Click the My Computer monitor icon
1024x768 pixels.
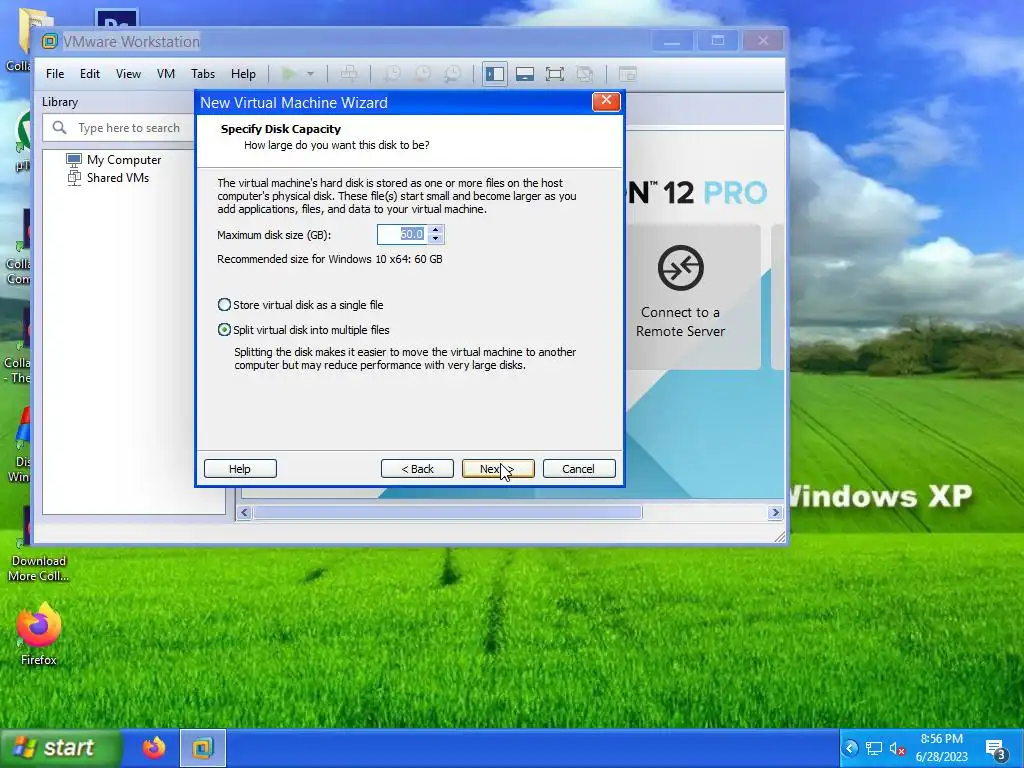(x=74, y=160)
